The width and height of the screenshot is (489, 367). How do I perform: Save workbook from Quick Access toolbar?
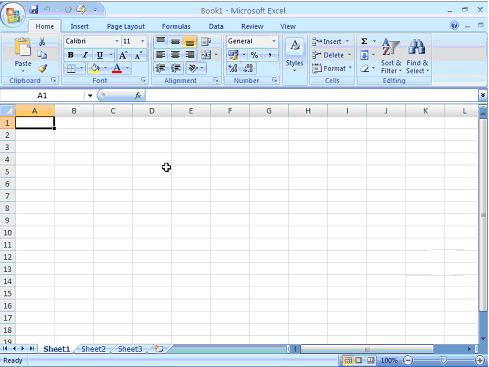(x=34, y=10)
